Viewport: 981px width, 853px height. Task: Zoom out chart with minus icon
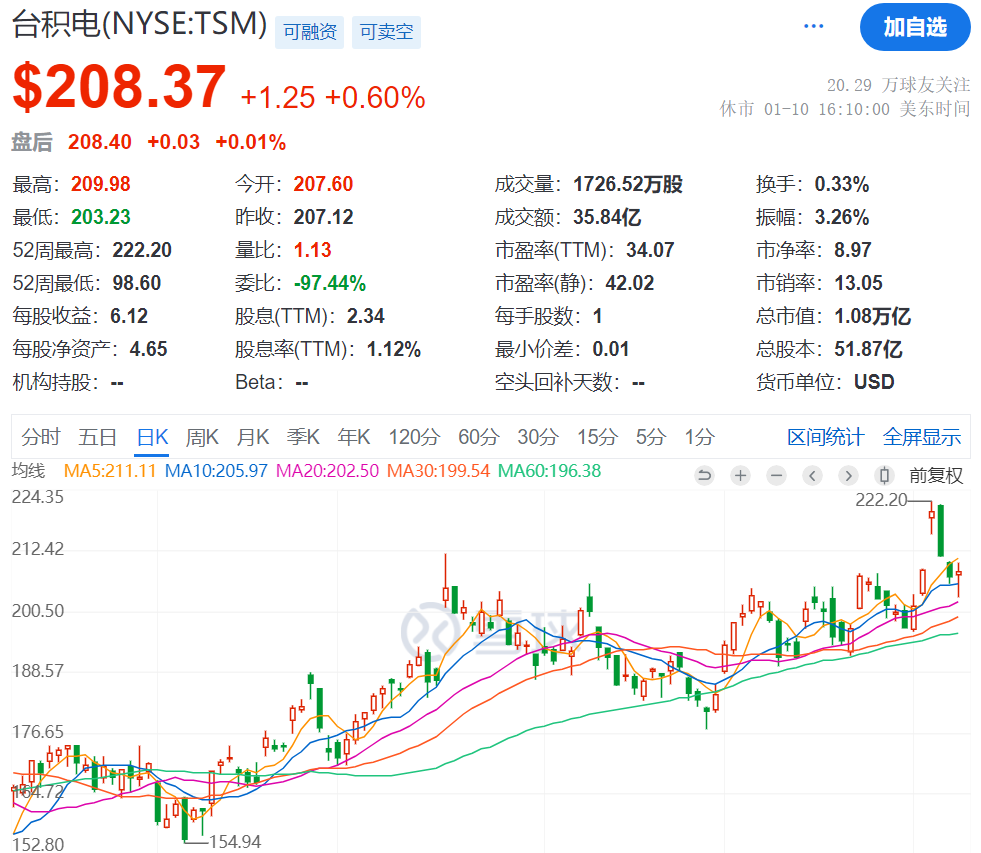(x=776, y=476)
